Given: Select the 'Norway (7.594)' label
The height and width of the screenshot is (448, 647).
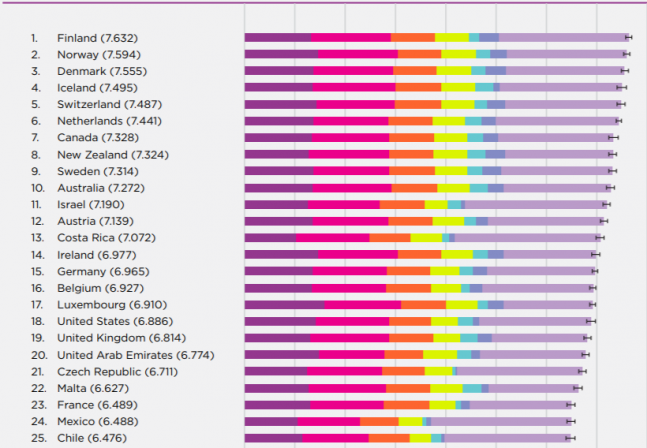Looking at the screenshot, I should (99, 54).
